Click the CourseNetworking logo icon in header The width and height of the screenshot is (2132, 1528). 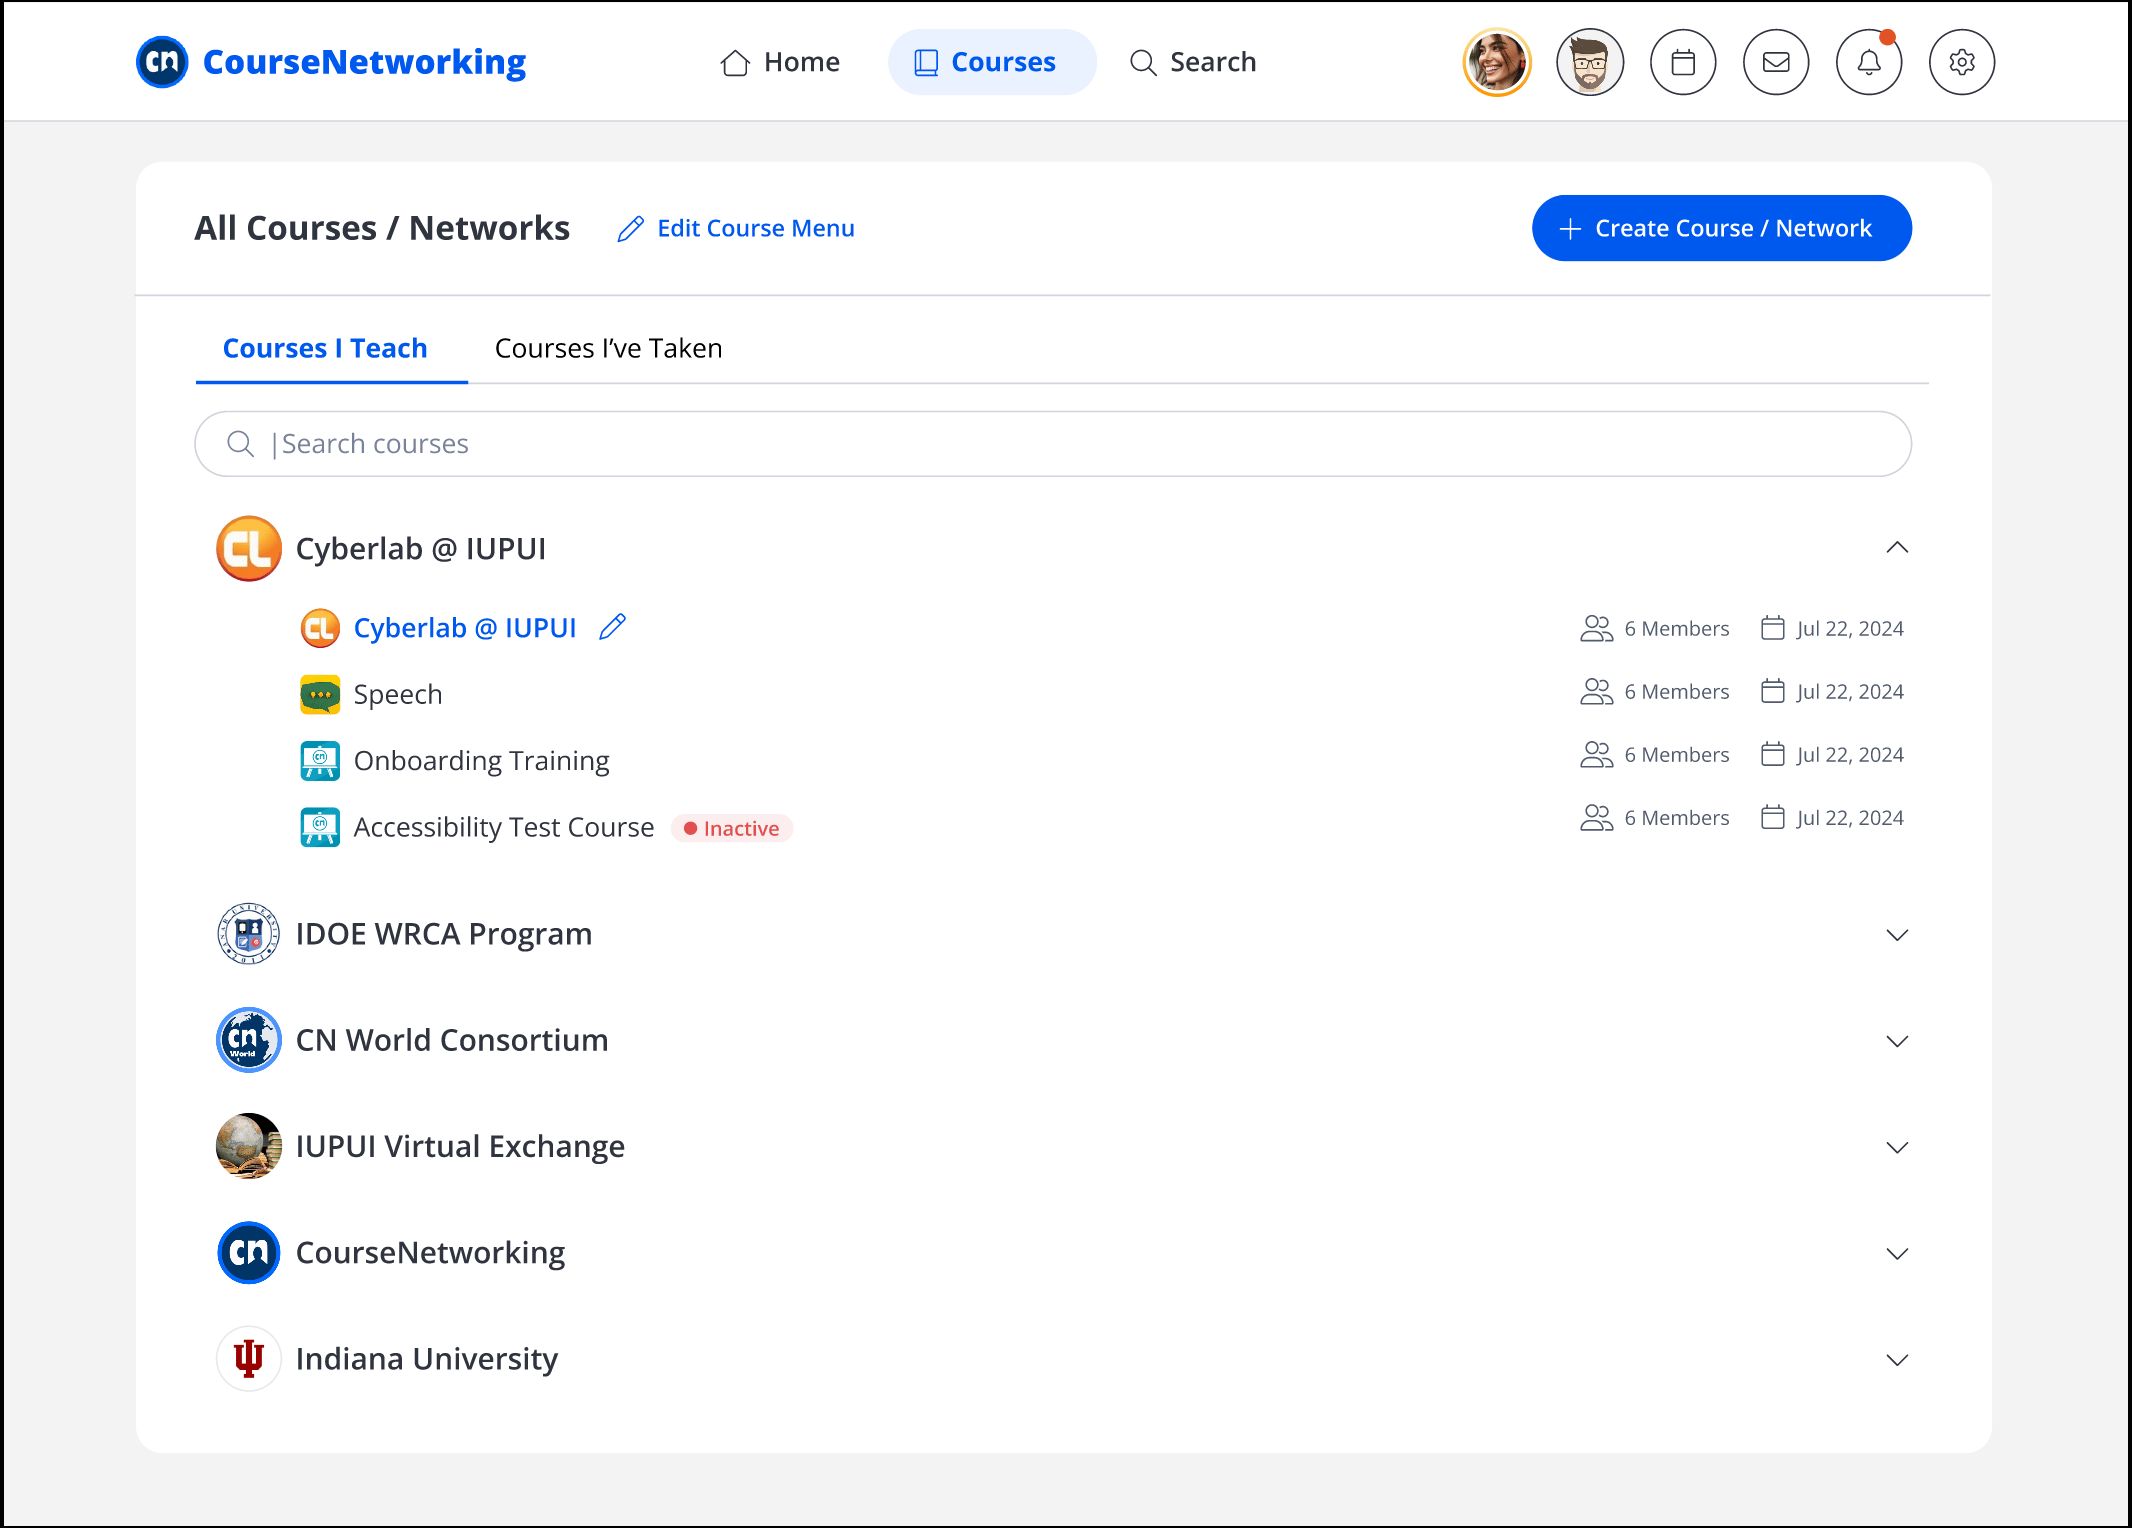(x=162, y=62)
